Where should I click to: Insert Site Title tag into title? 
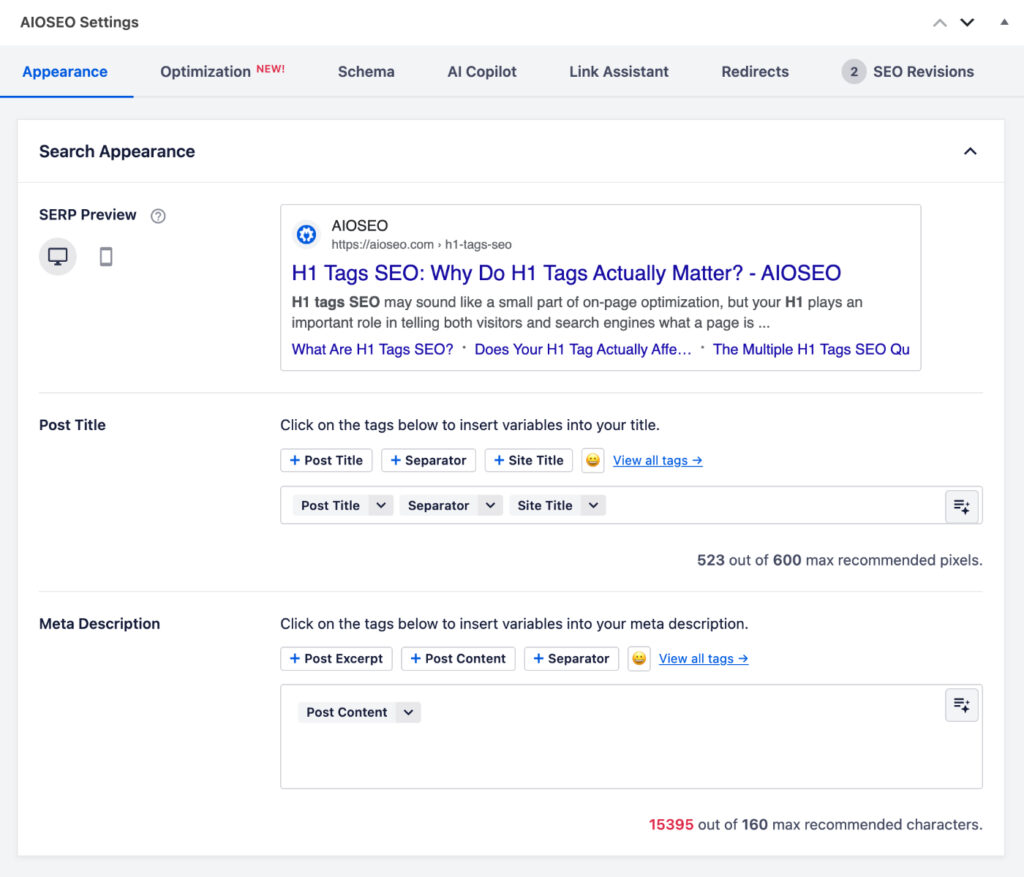click(x=528, y=460)
